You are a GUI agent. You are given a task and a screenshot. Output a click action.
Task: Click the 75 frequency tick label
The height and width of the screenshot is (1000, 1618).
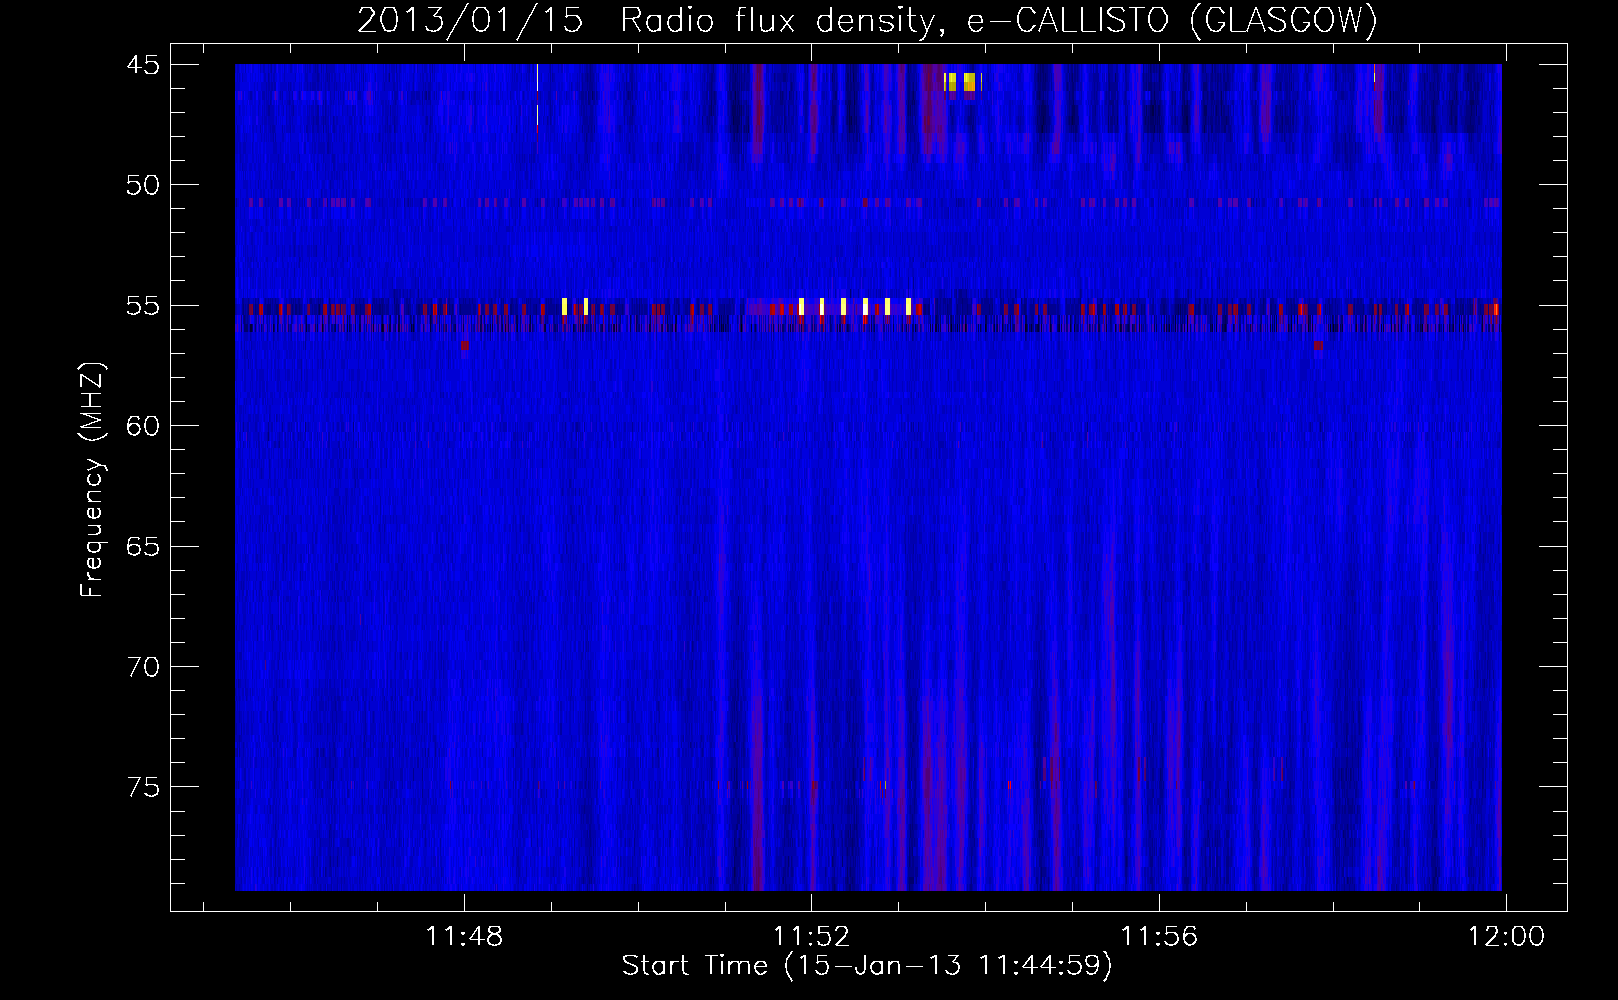pyautogui.click(x=143, y=788)
